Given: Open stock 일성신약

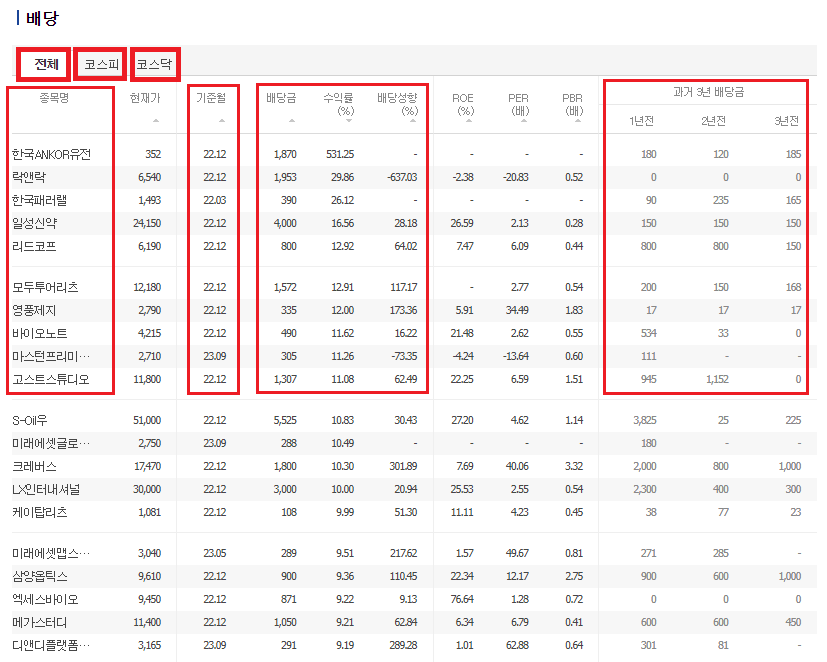Looking at the screenshot, I should (34, 223).
